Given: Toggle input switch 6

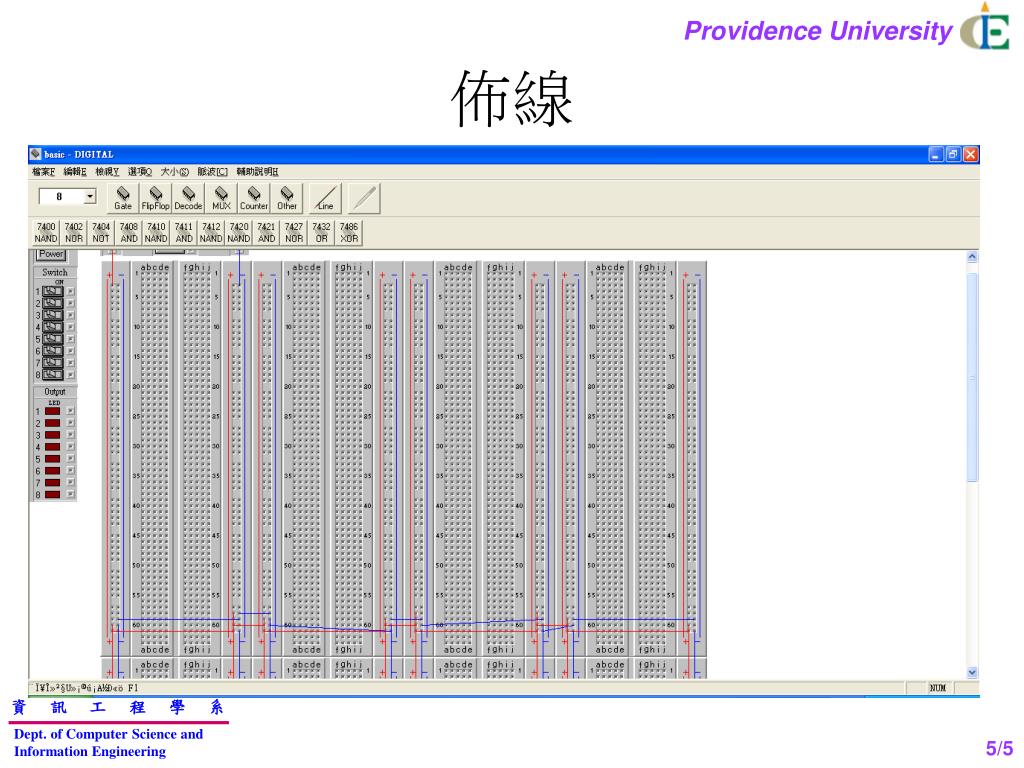Looking at the screenshot, I should pyautogui.click(x=53, y=351).
